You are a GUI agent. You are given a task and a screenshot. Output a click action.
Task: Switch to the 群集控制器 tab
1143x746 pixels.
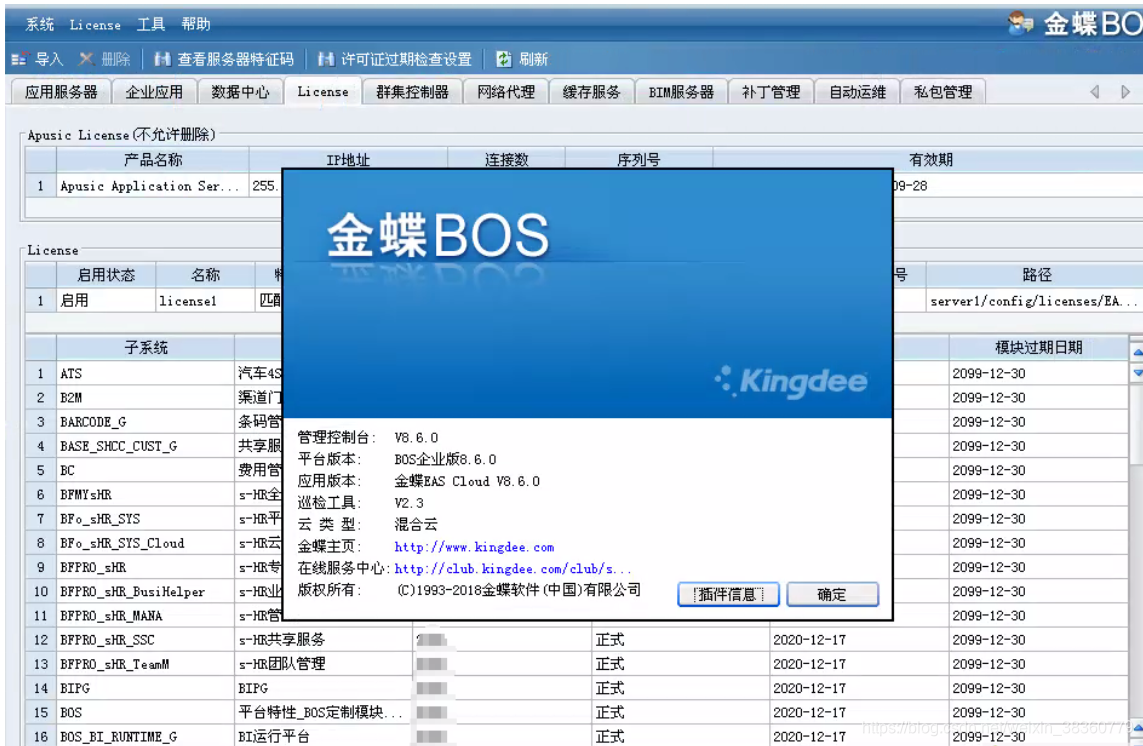(412, 92)
